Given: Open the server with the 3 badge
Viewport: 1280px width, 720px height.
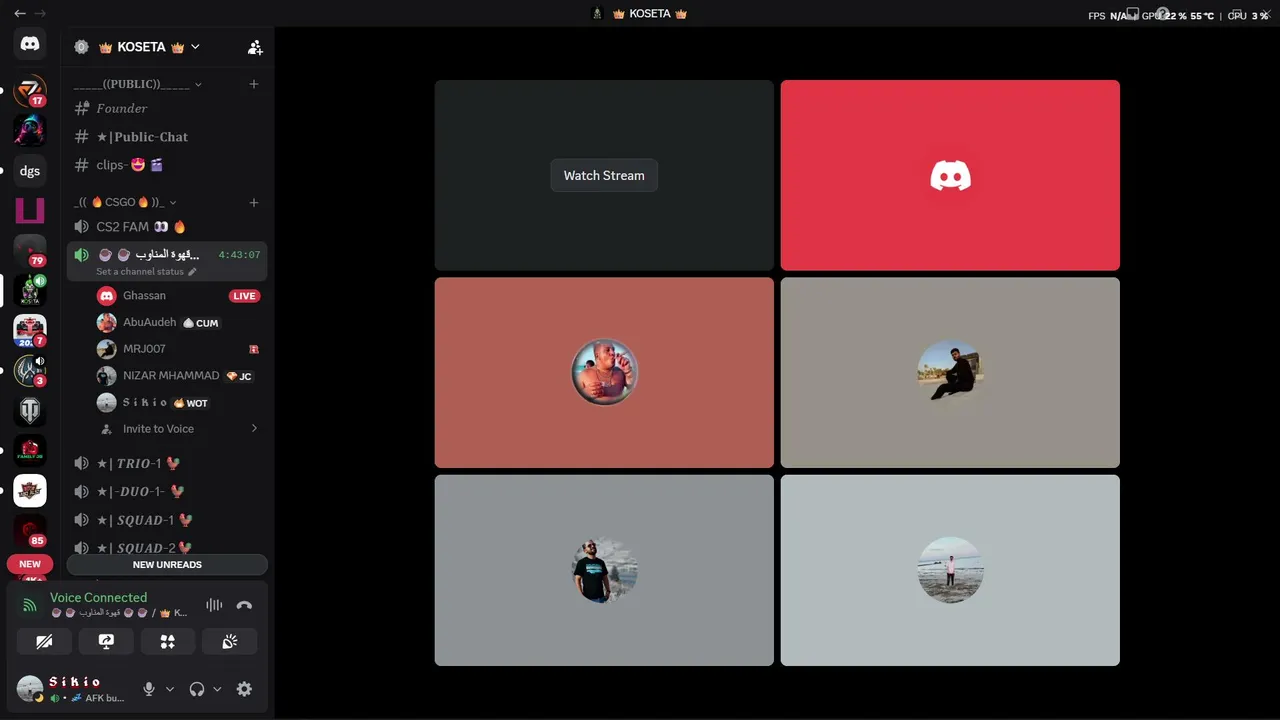Looking at the screenshot, I should (30, 371).
